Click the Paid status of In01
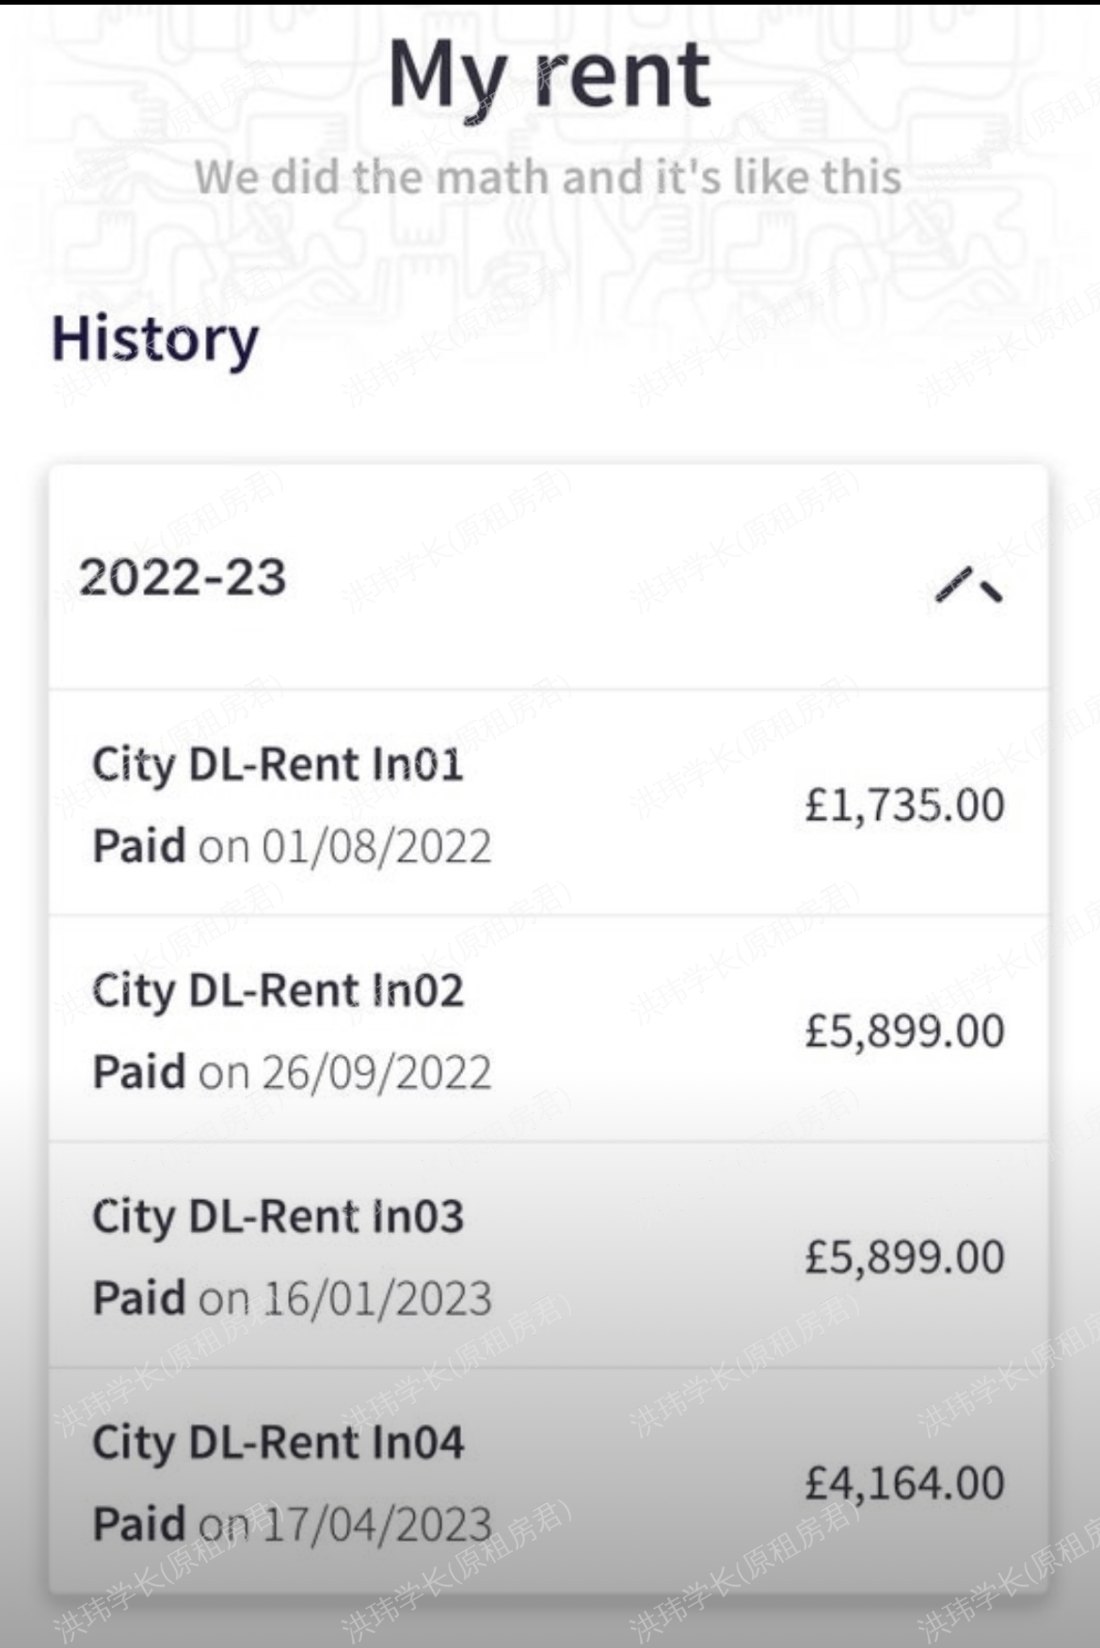 tap(139, 846)
